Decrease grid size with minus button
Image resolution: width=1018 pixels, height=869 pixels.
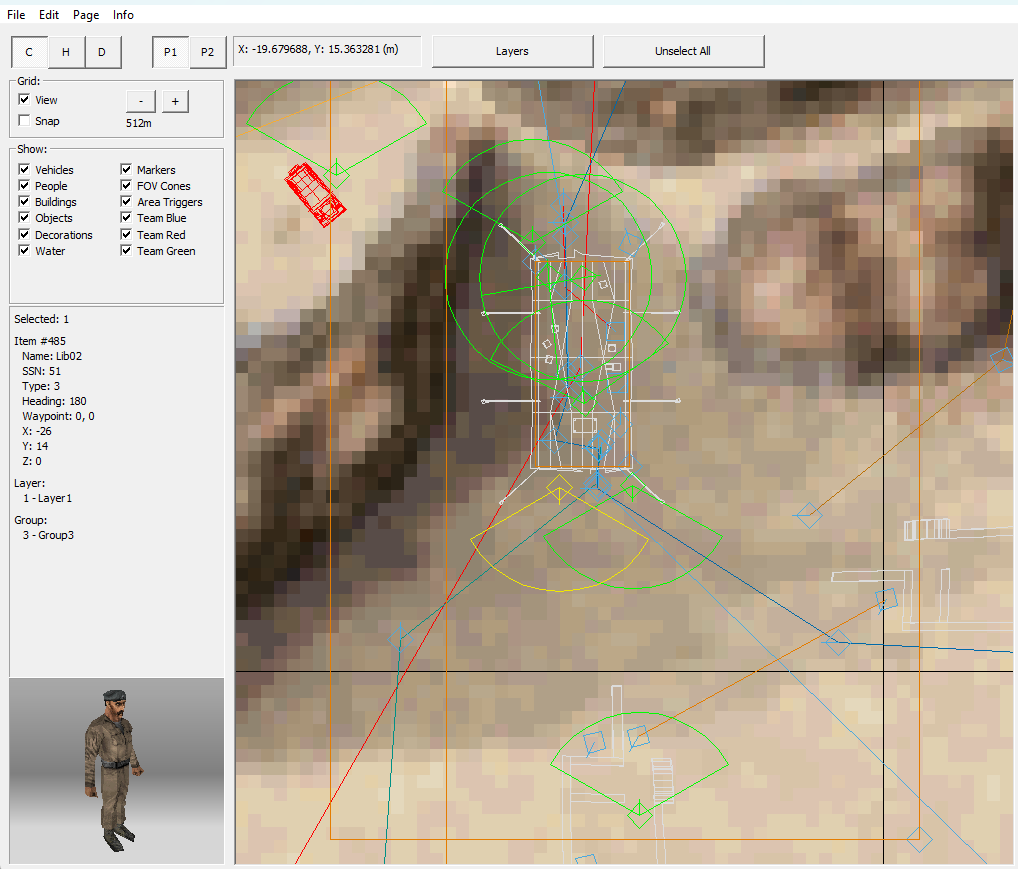[141, 101]
